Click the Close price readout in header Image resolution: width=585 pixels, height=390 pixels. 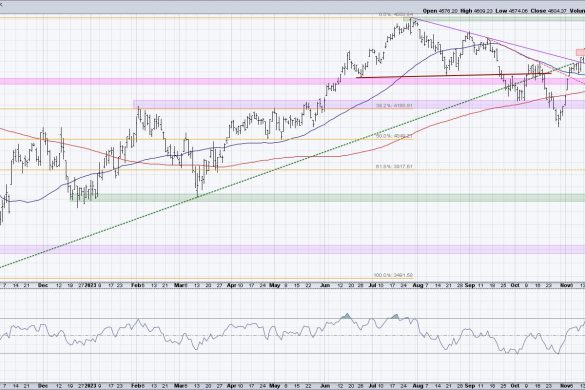548,11
